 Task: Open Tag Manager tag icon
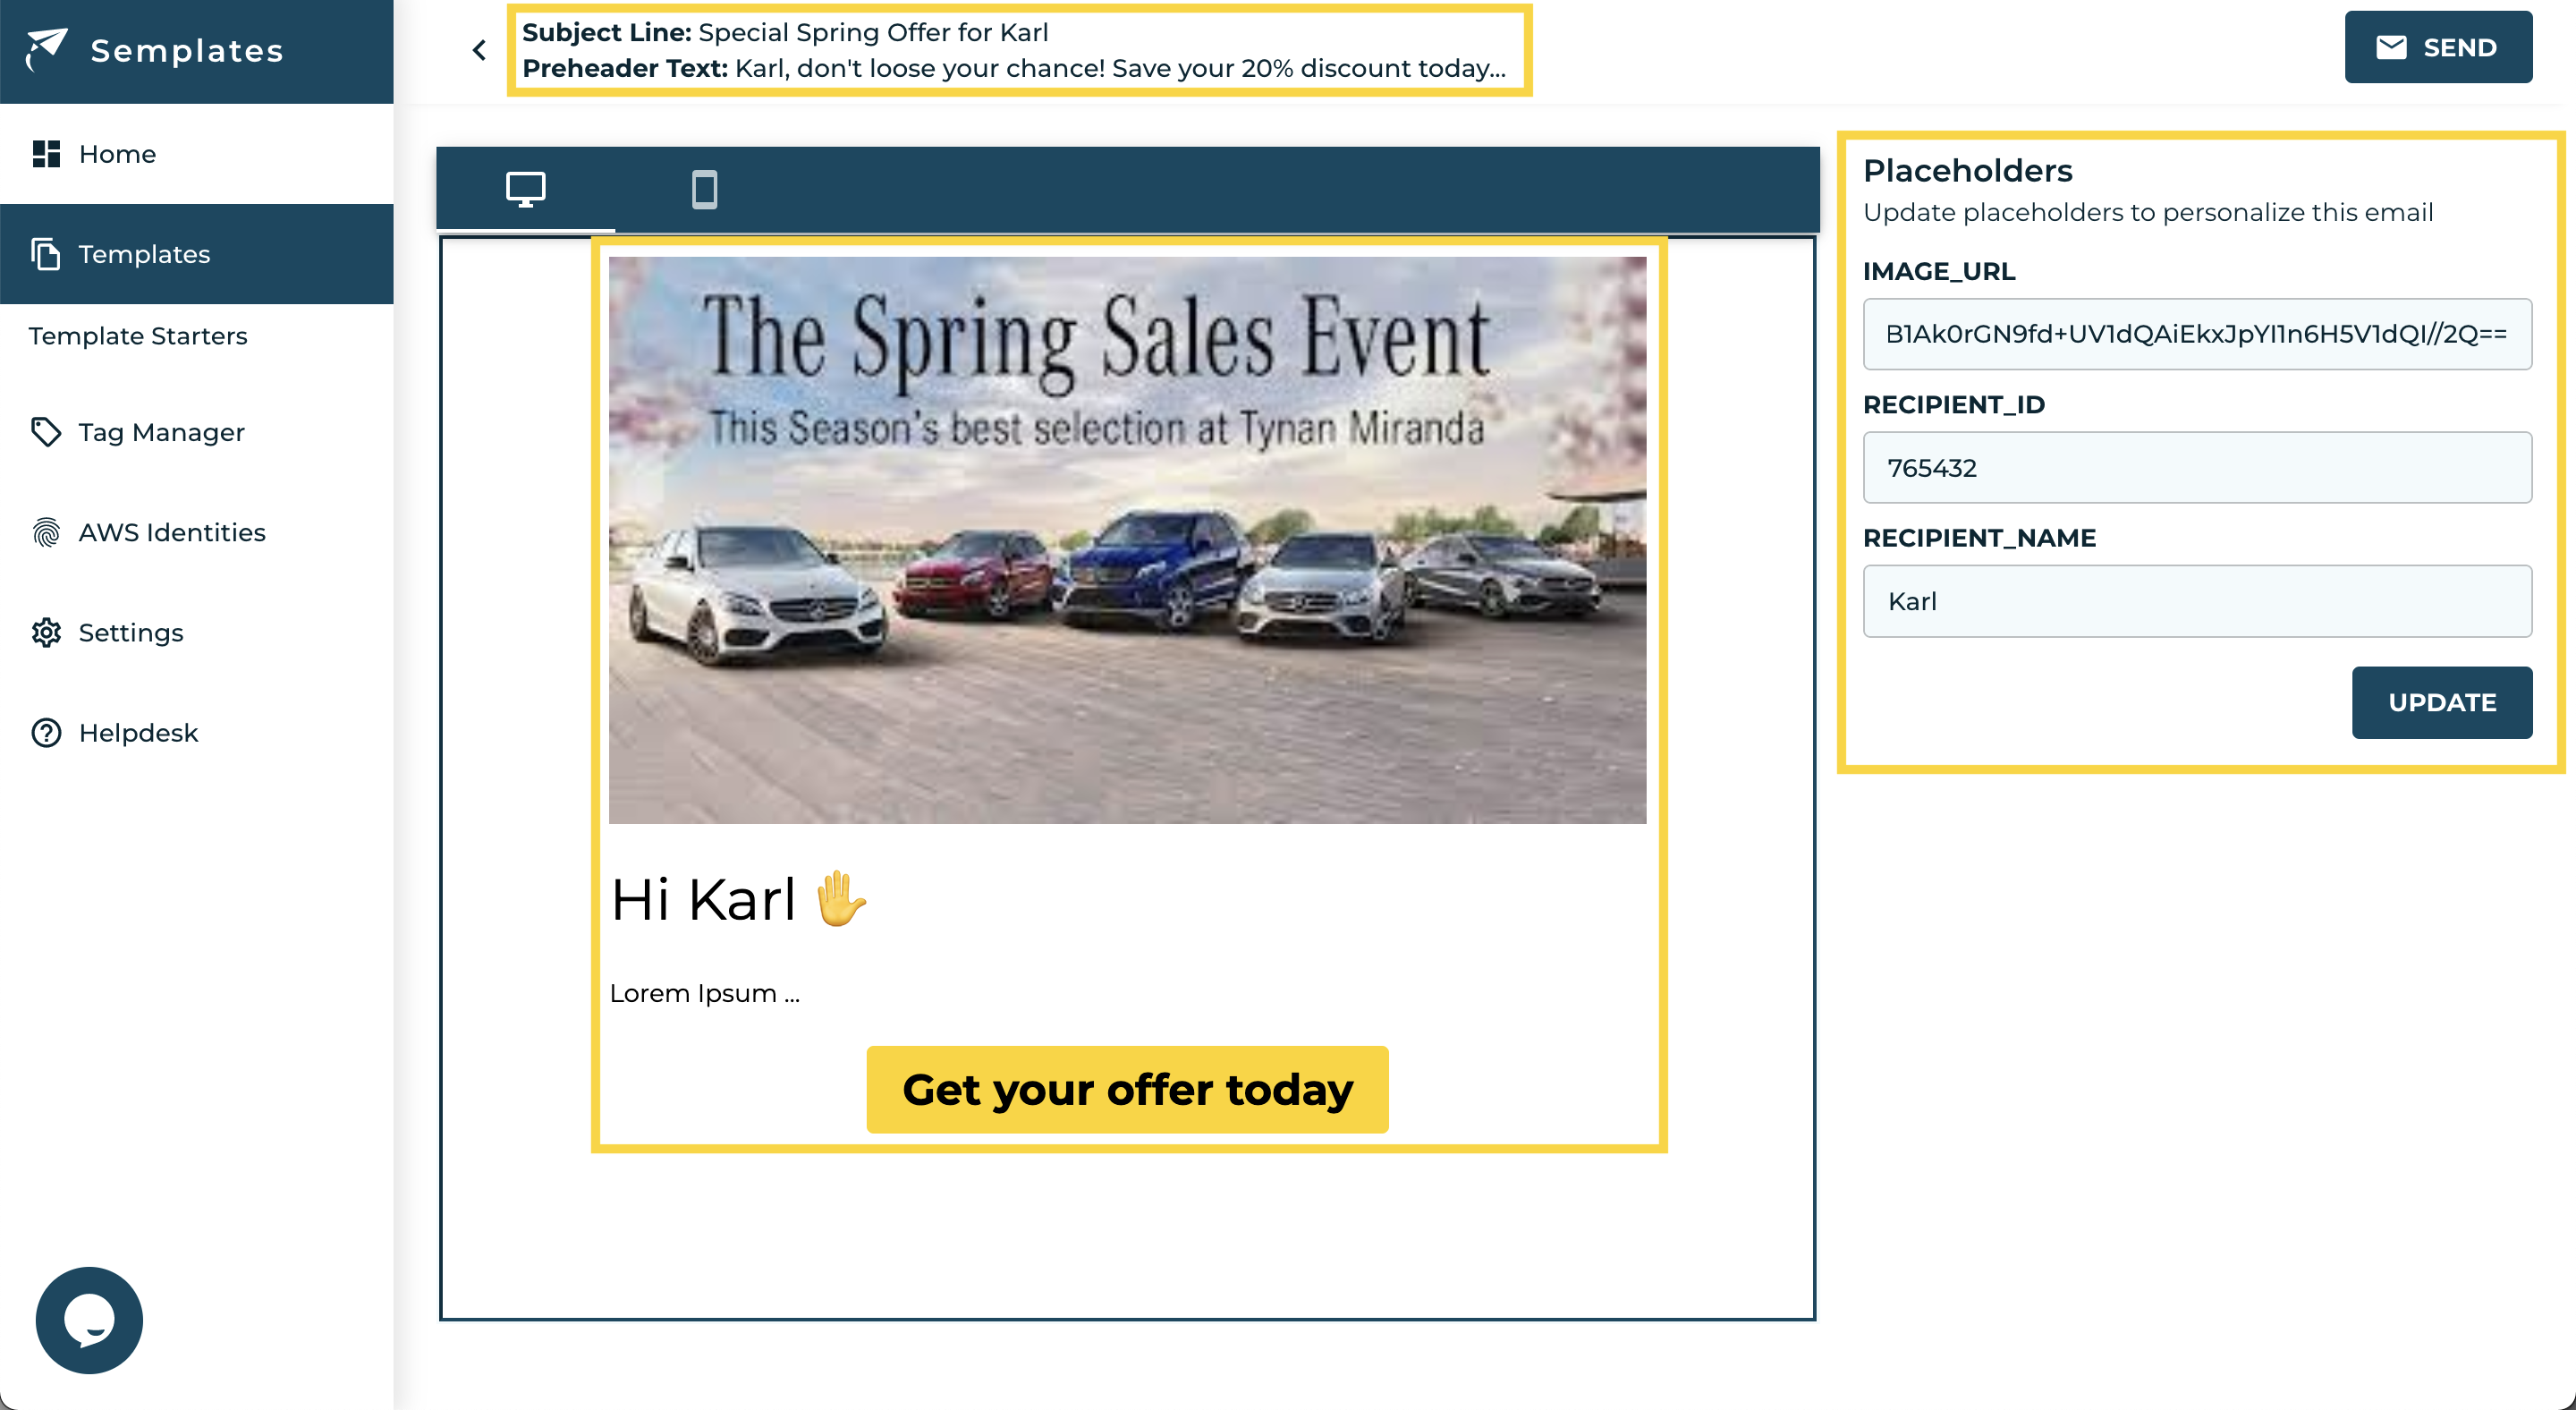tap(46, 432)
